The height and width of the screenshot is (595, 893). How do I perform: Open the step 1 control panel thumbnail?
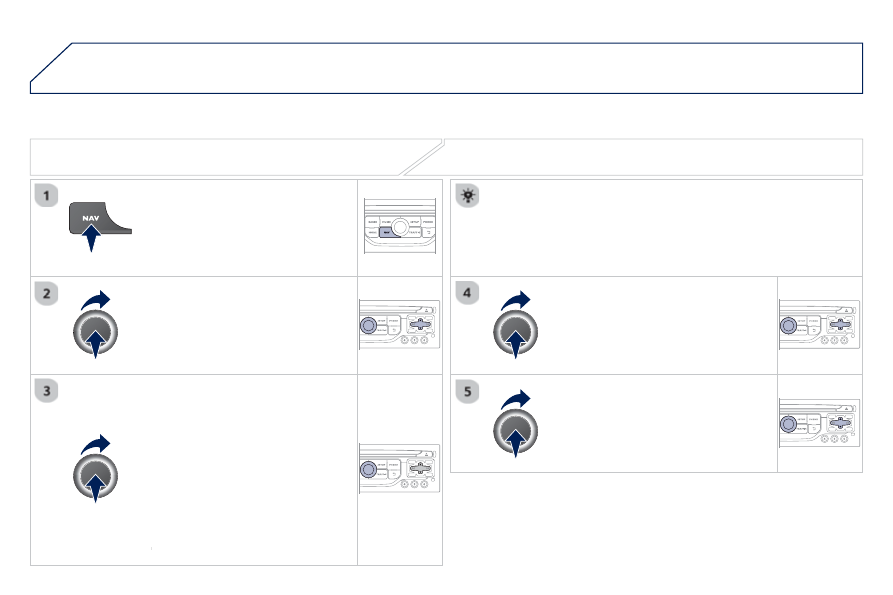(x=400, y=226)
